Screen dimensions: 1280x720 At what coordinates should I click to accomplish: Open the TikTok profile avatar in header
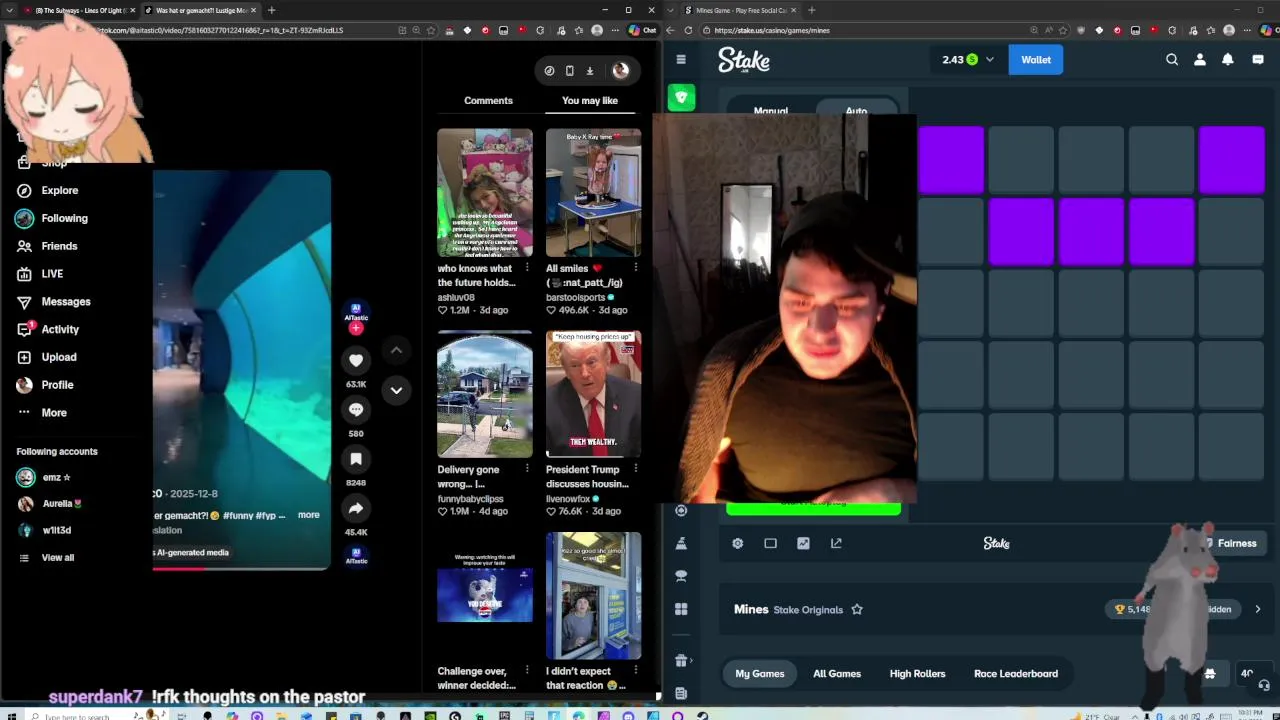(x=620, y=70)
